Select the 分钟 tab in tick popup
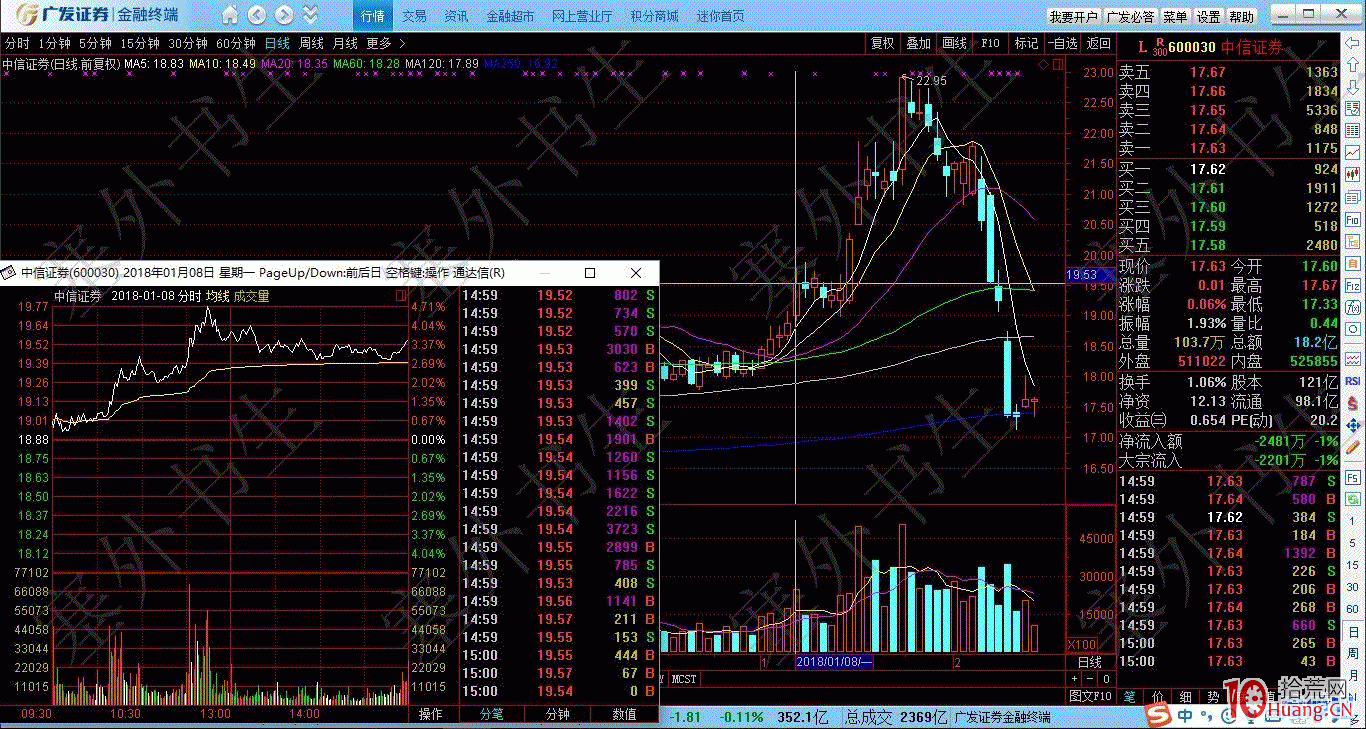1366x729 pixels. (x=557, y=714)
